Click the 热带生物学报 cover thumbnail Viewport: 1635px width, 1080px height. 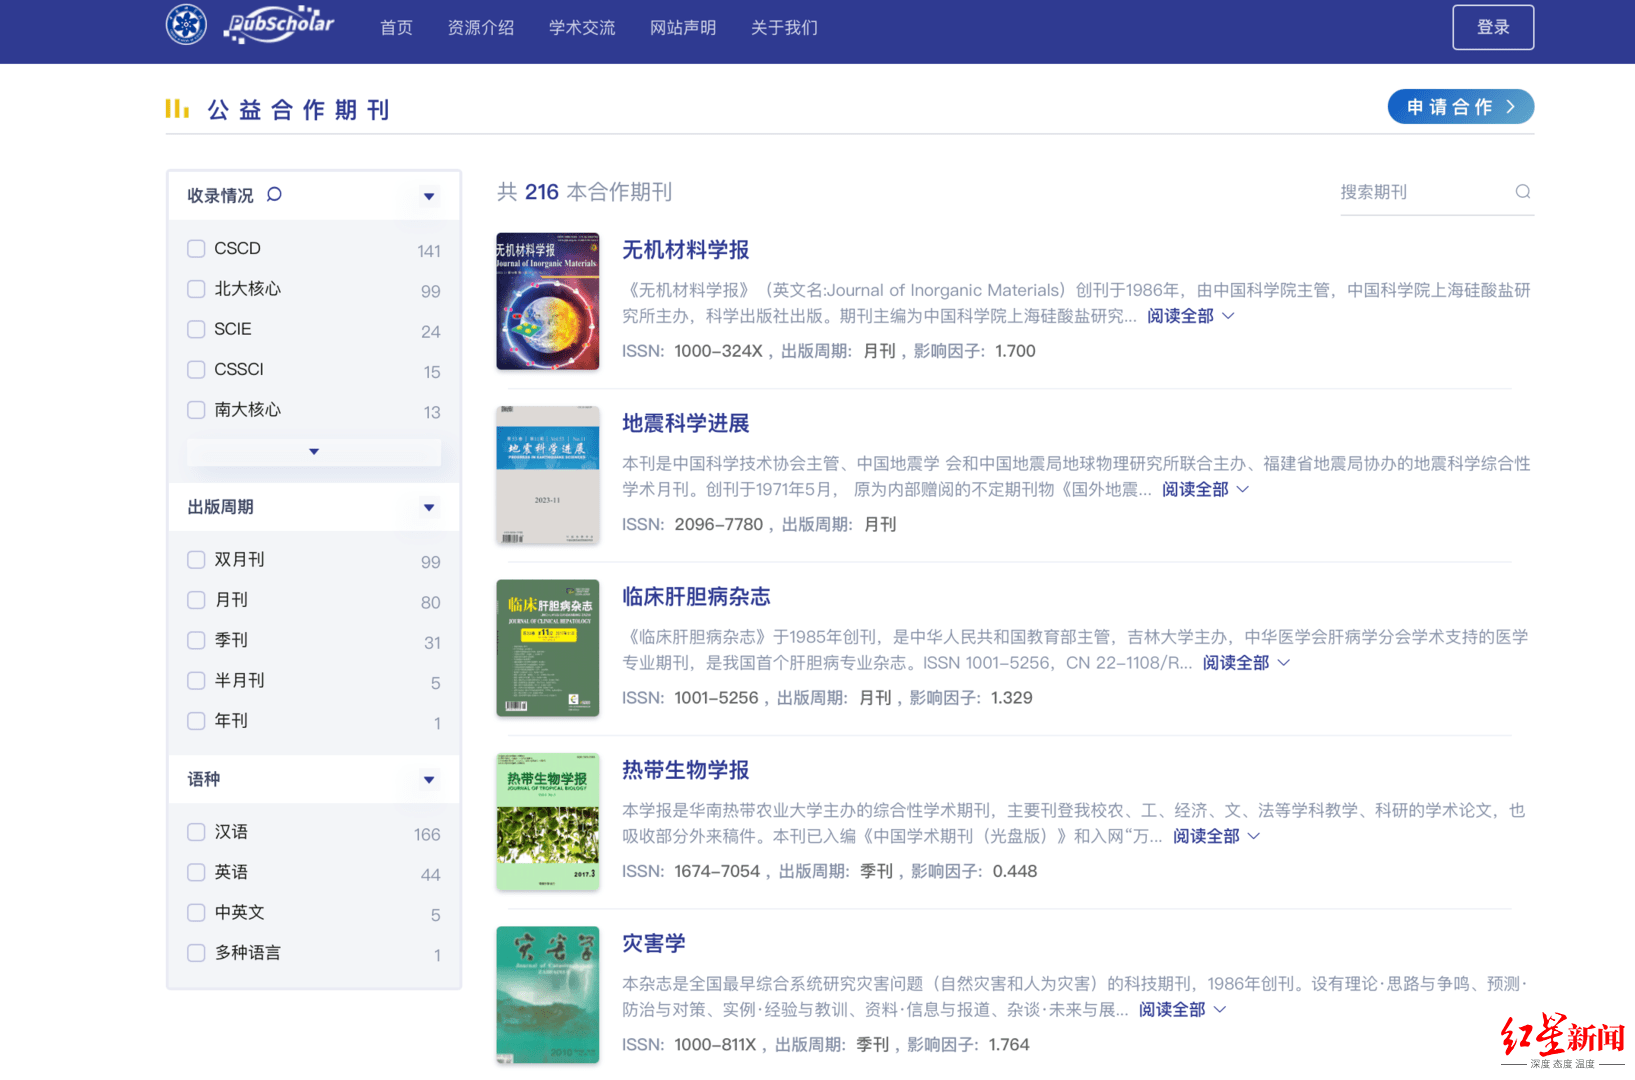pos(548,821)
